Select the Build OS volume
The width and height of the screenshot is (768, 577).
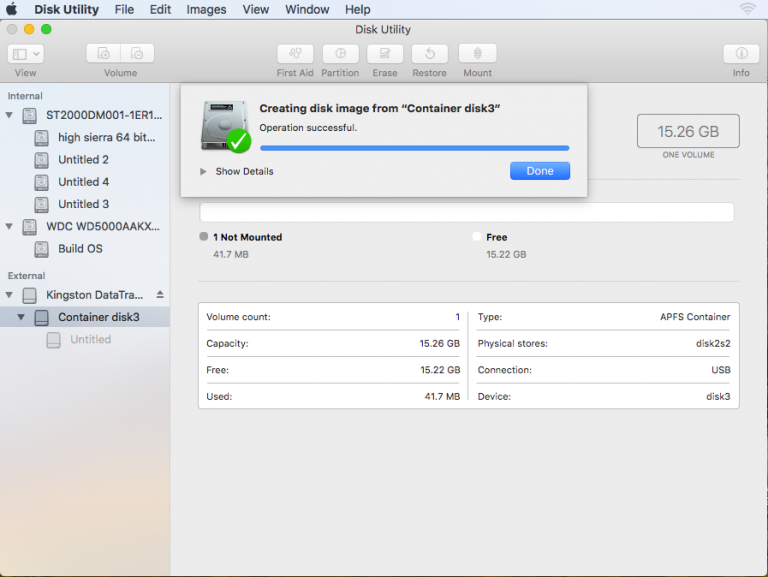pyautogui.click(x=85, y=248)
